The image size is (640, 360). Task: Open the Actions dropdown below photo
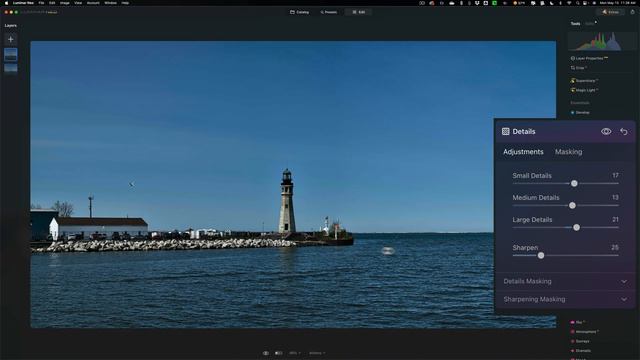tap(317, 353)
